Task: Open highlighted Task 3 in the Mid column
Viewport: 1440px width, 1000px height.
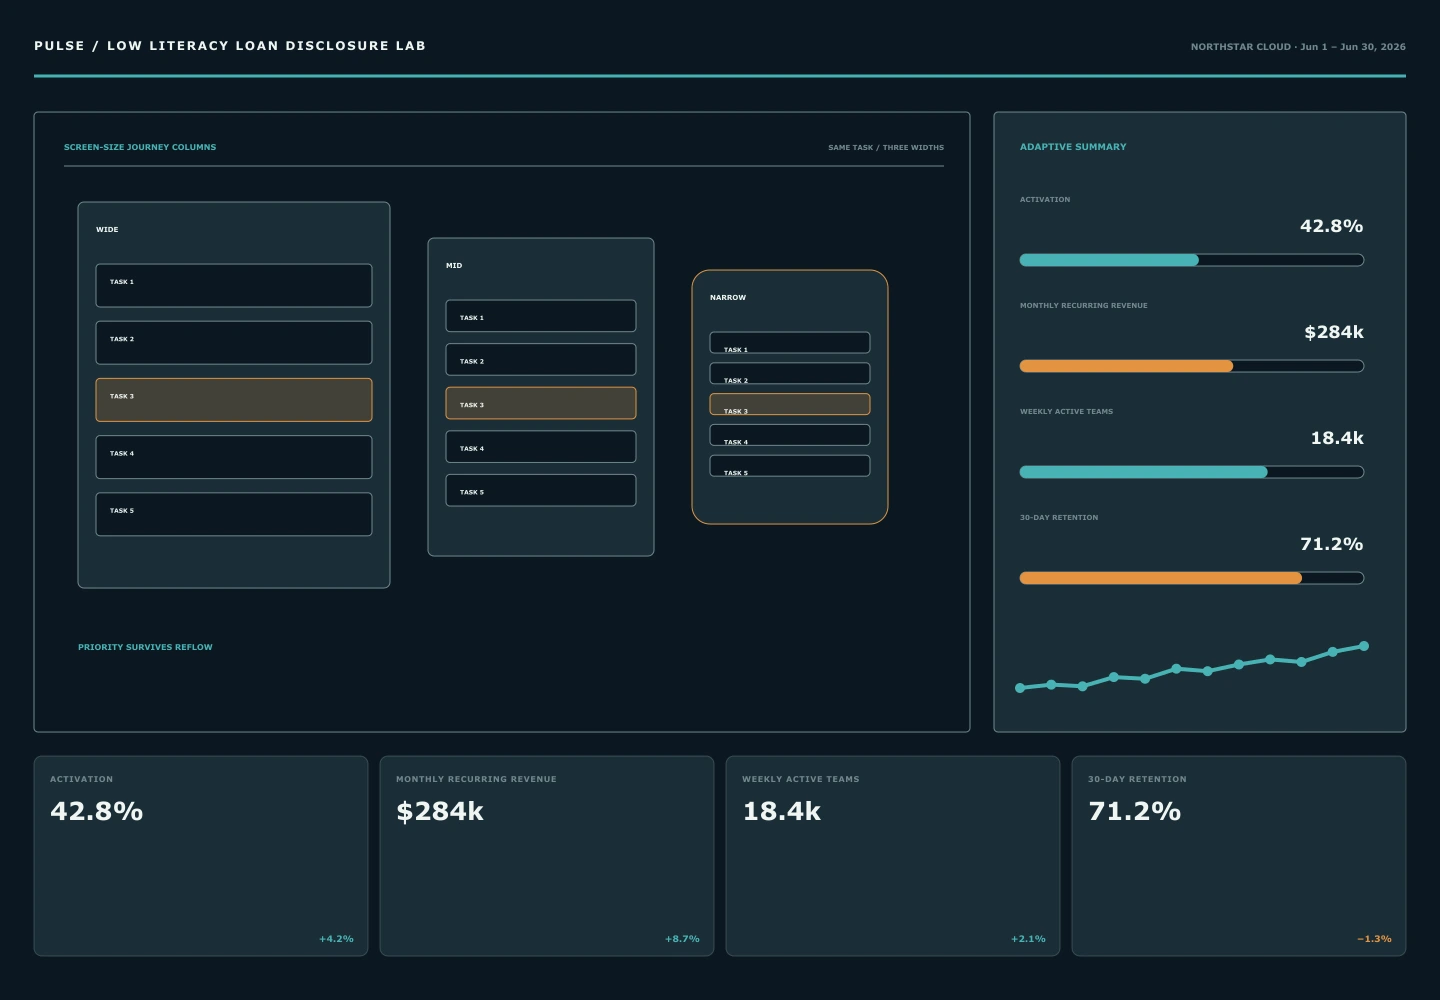Action: click(x=541, y=403)
